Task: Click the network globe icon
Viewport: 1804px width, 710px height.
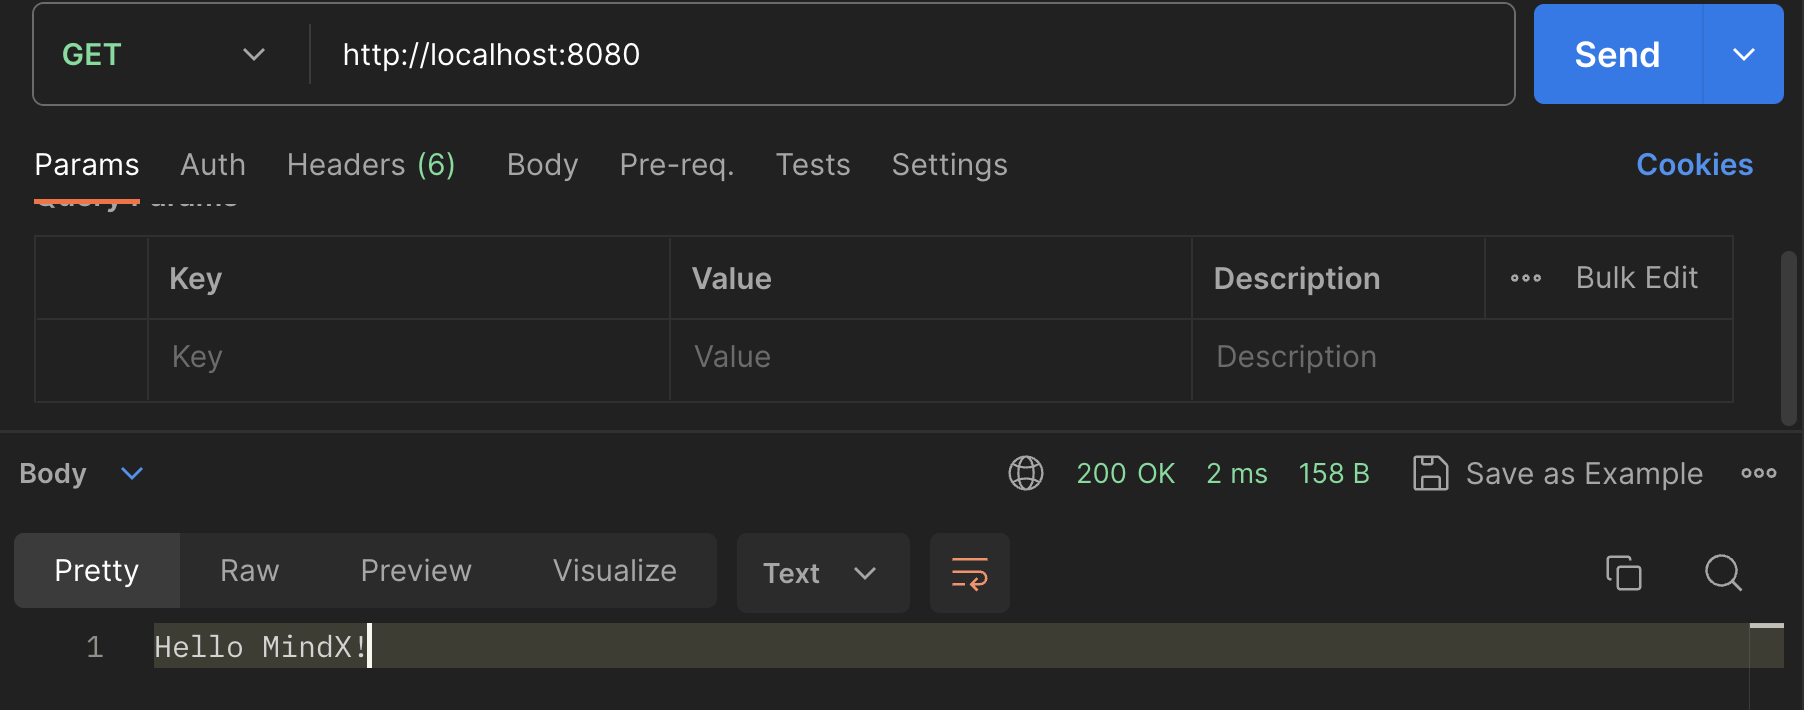Action: (1025, 473)
